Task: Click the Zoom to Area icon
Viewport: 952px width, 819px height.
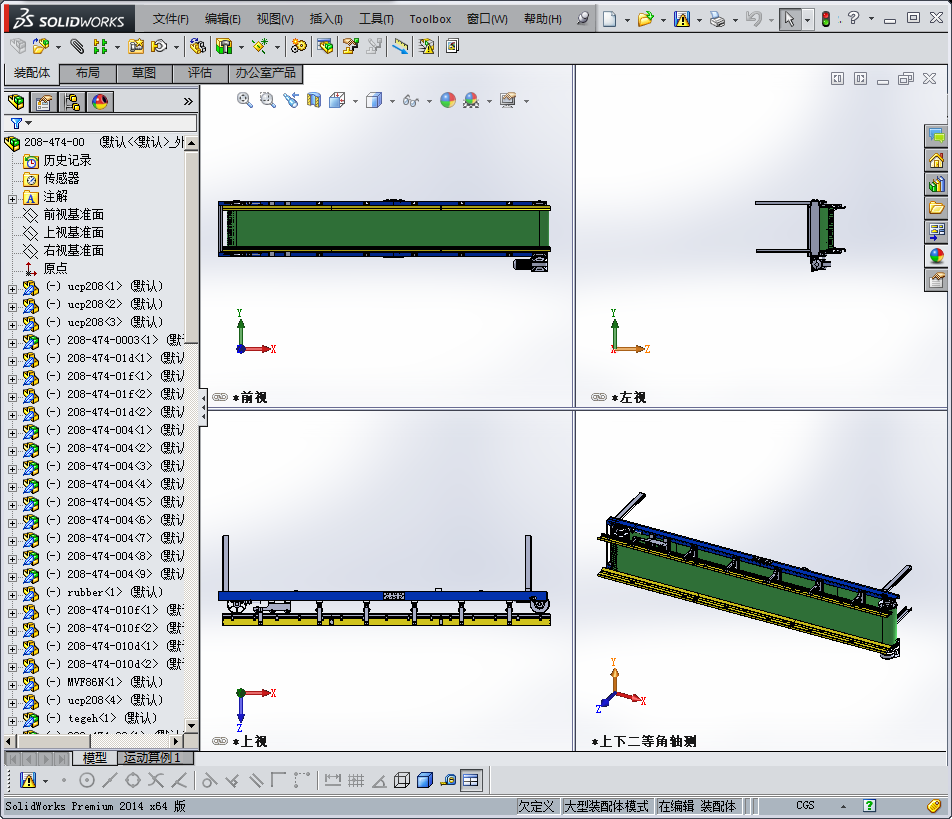Action: [x=268, y=100]
